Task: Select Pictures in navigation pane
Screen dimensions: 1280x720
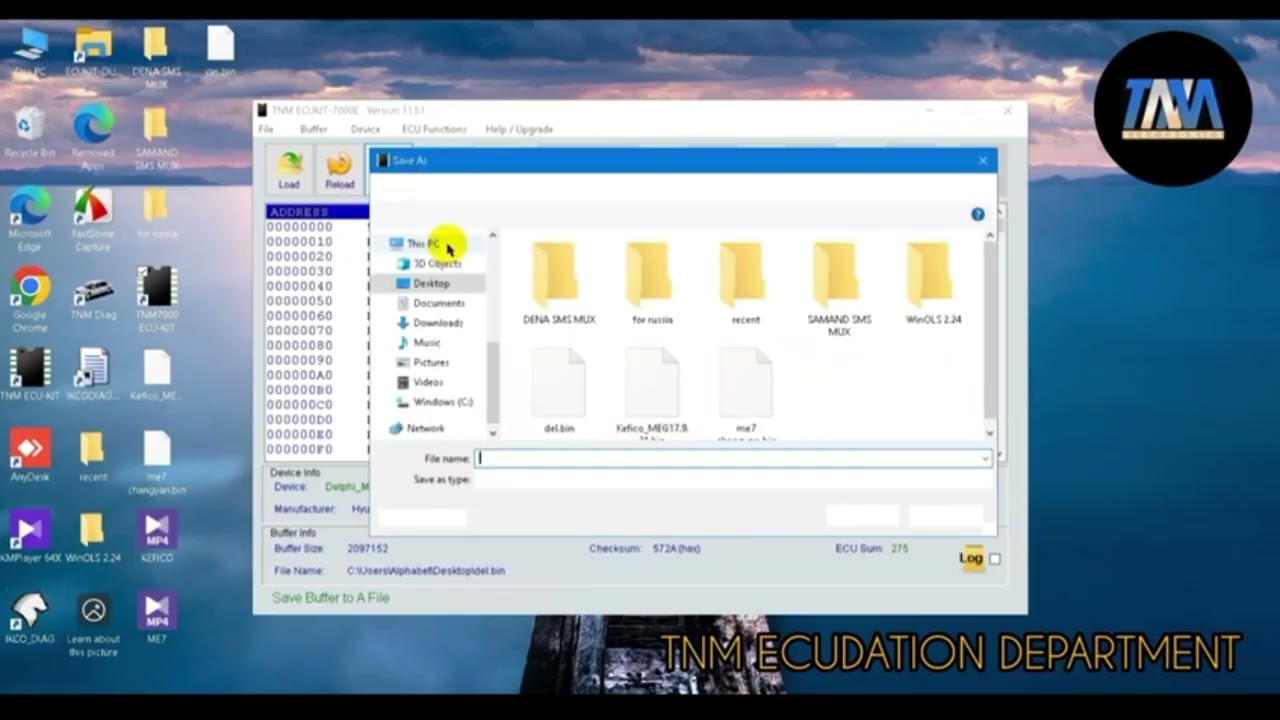Action: [x=424, y=362]
